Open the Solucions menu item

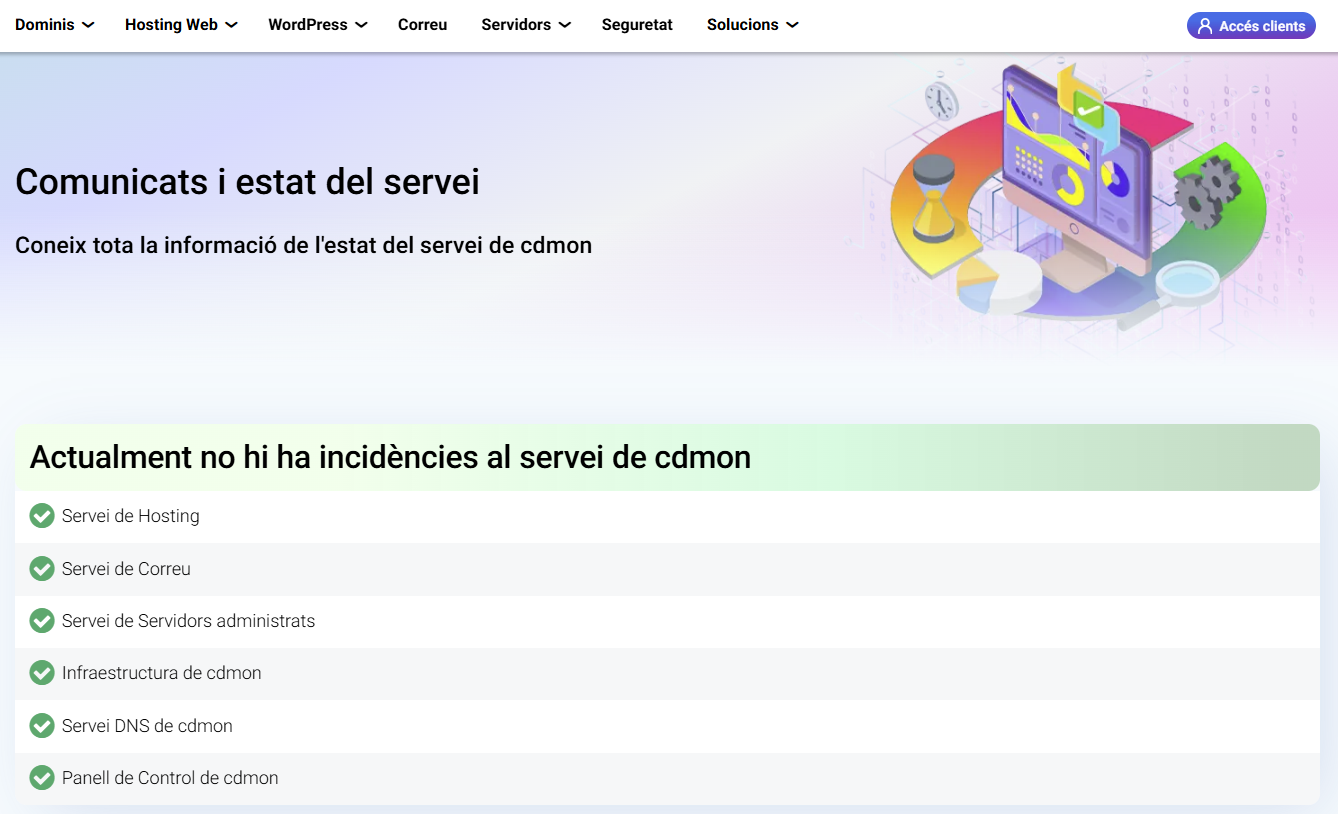pyautogui.click(x=742, y=25)
